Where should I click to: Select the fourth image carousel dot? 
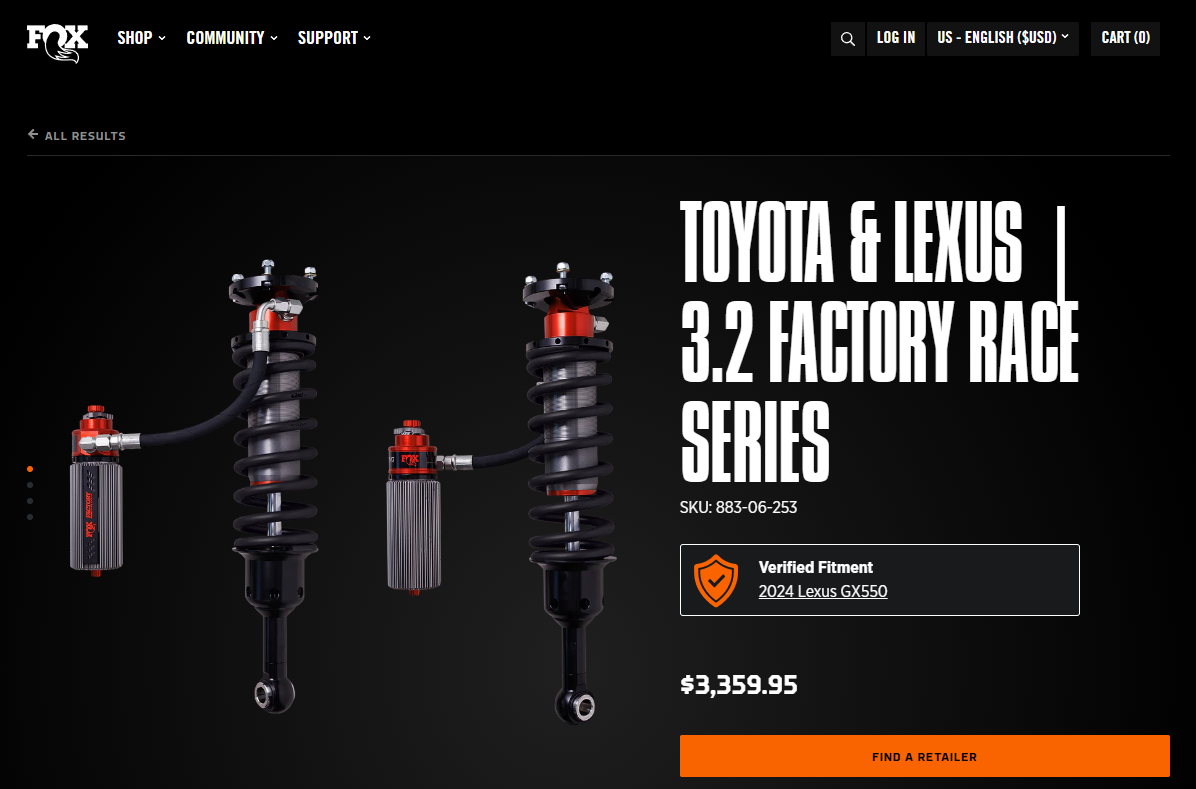tap(30, 517)
